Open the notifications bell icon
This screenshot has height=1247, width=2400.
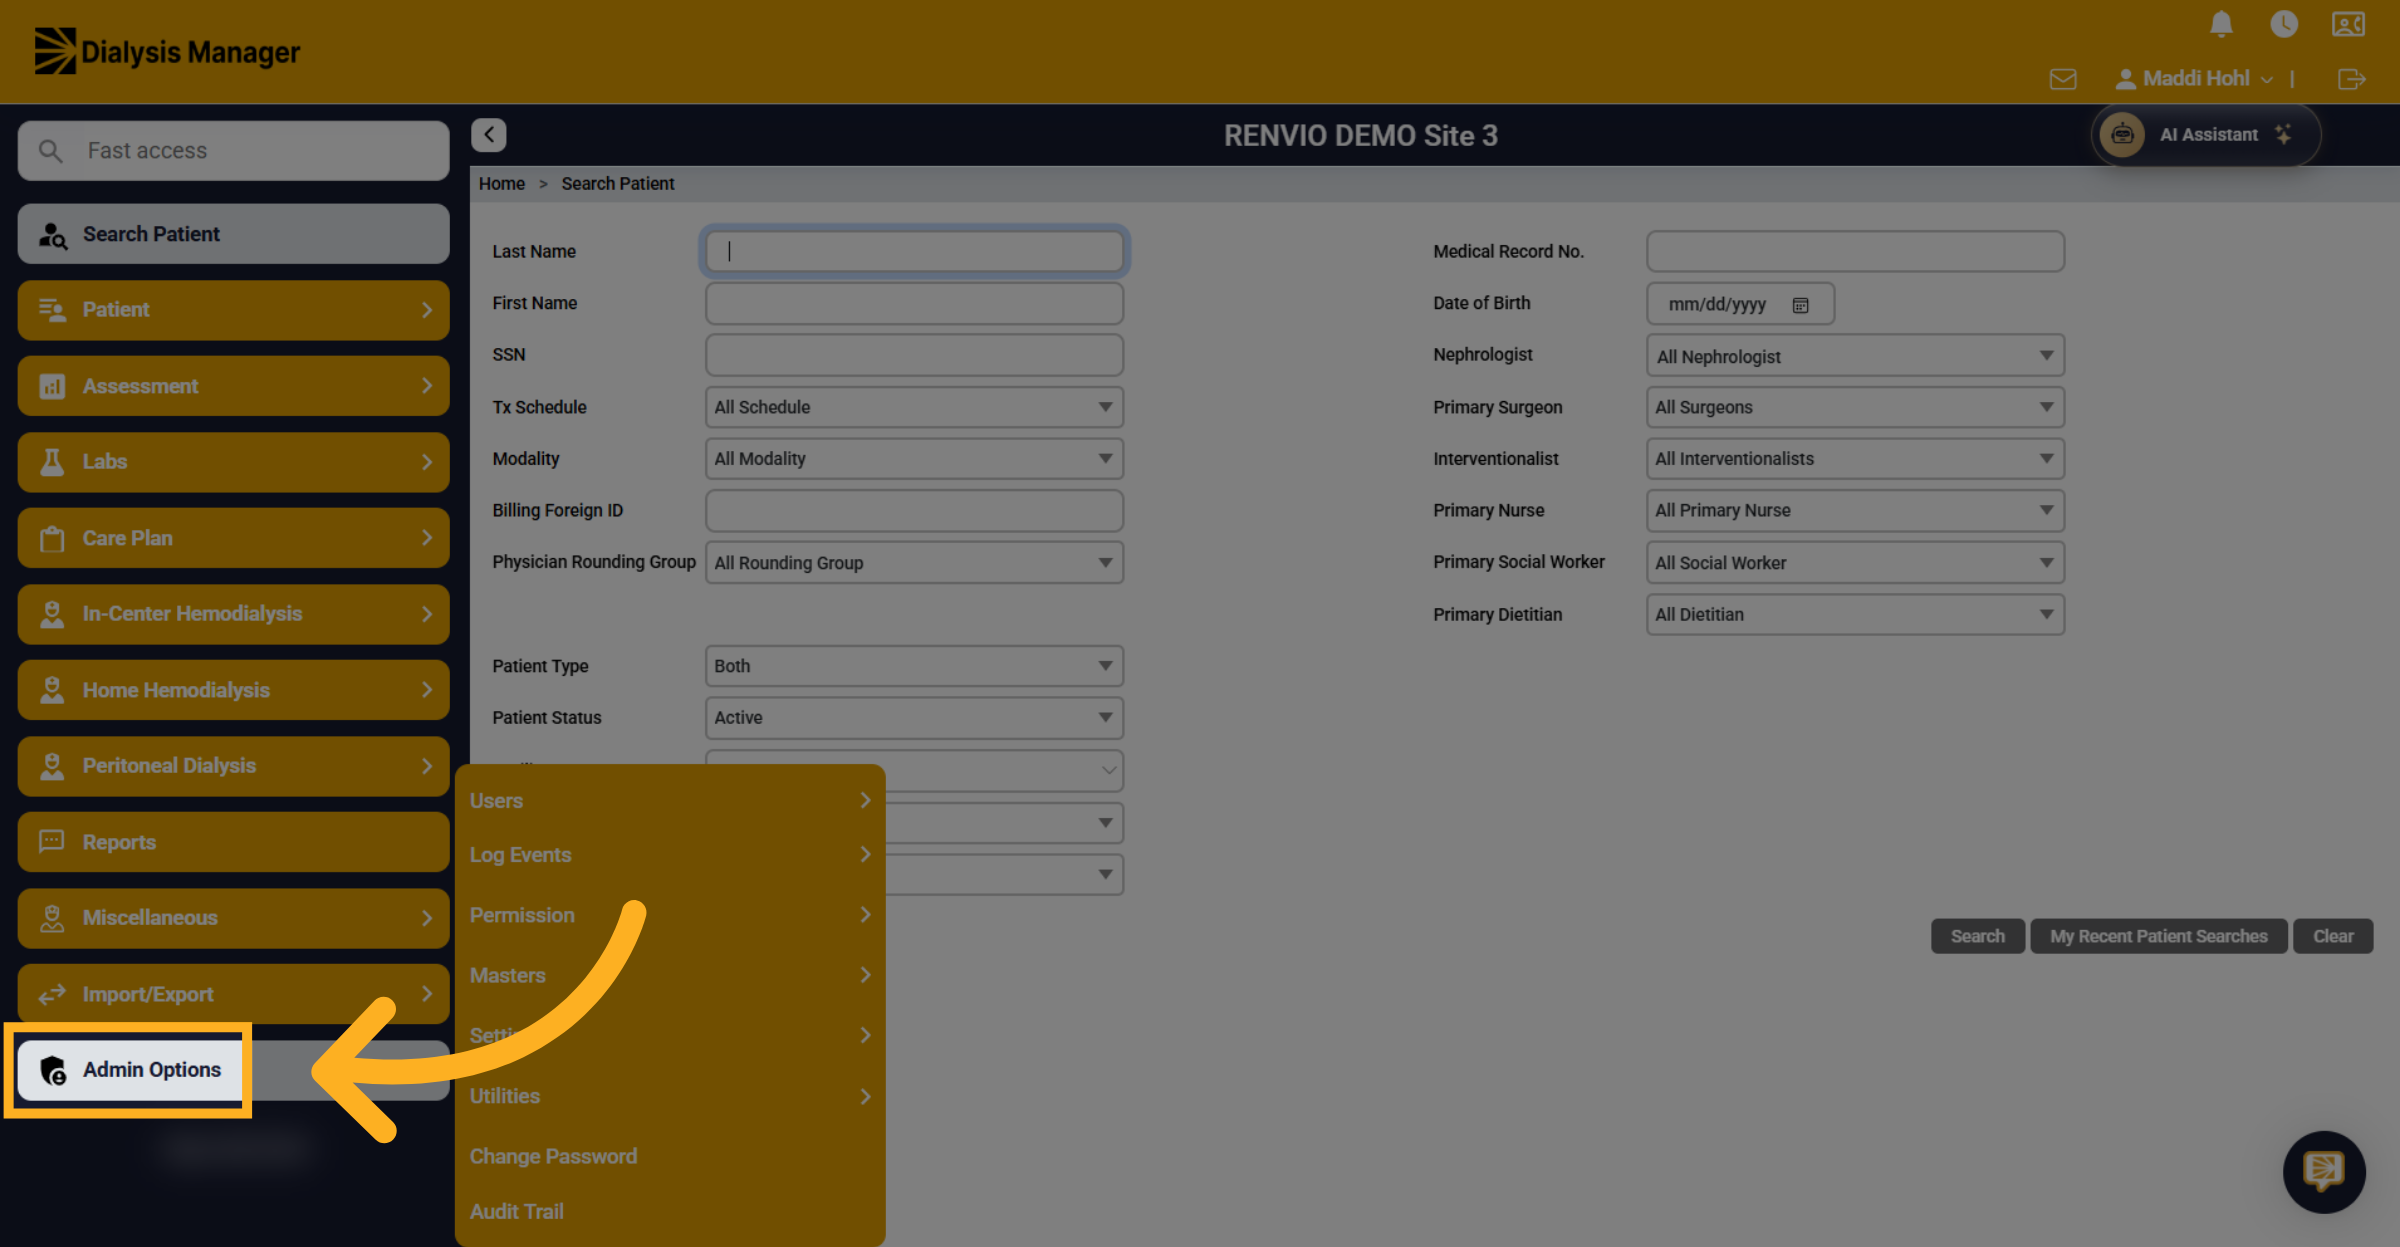click(x=2221, y=24)
